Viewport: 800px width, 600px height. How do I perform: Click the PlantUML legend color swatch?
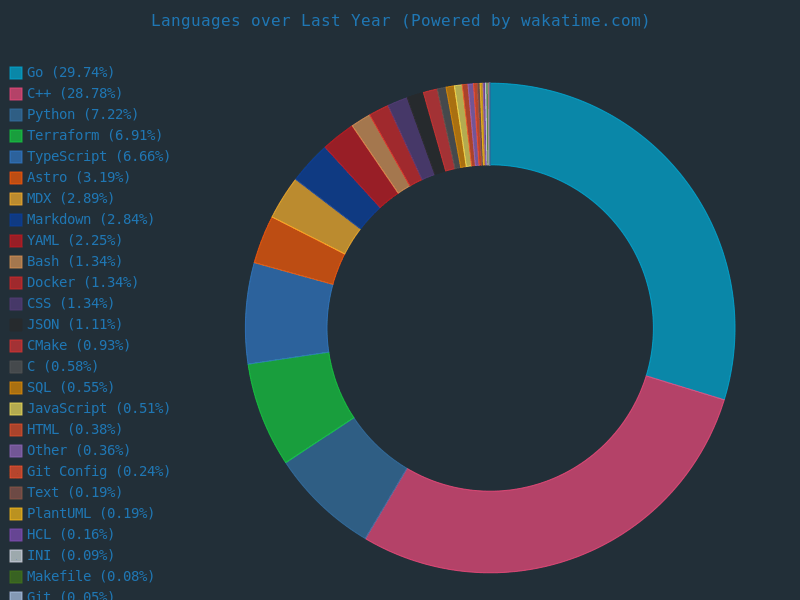tap(16, 514)
